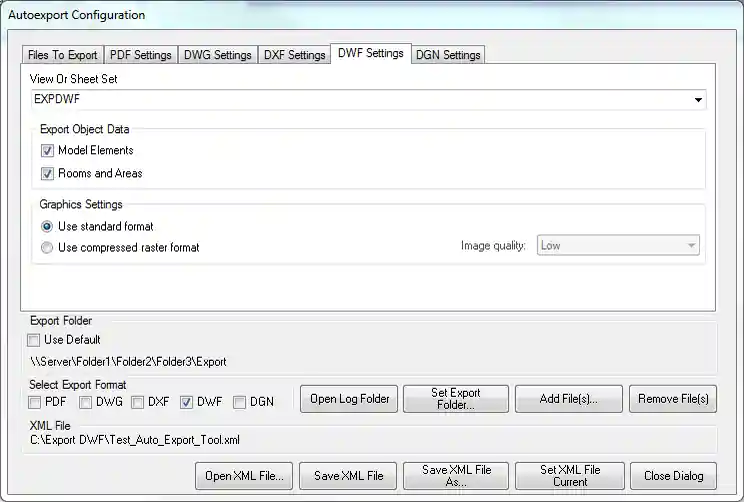Viewport: 744px width, 502px height.
Task: Toggle the Rooms and Areas checkbox
Action: pyautogui.click(x=47, y=173)
